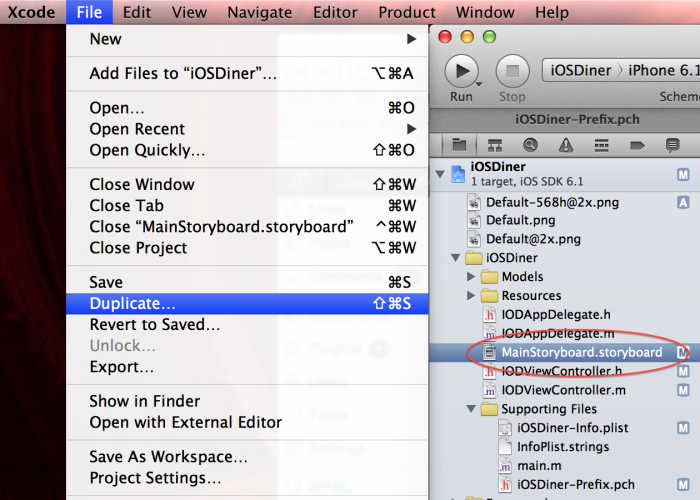Click the iOSDiner-Prefix.pch file icon in tree
Image resolution: width=700 pixels, height=500 pixels.
505,484
